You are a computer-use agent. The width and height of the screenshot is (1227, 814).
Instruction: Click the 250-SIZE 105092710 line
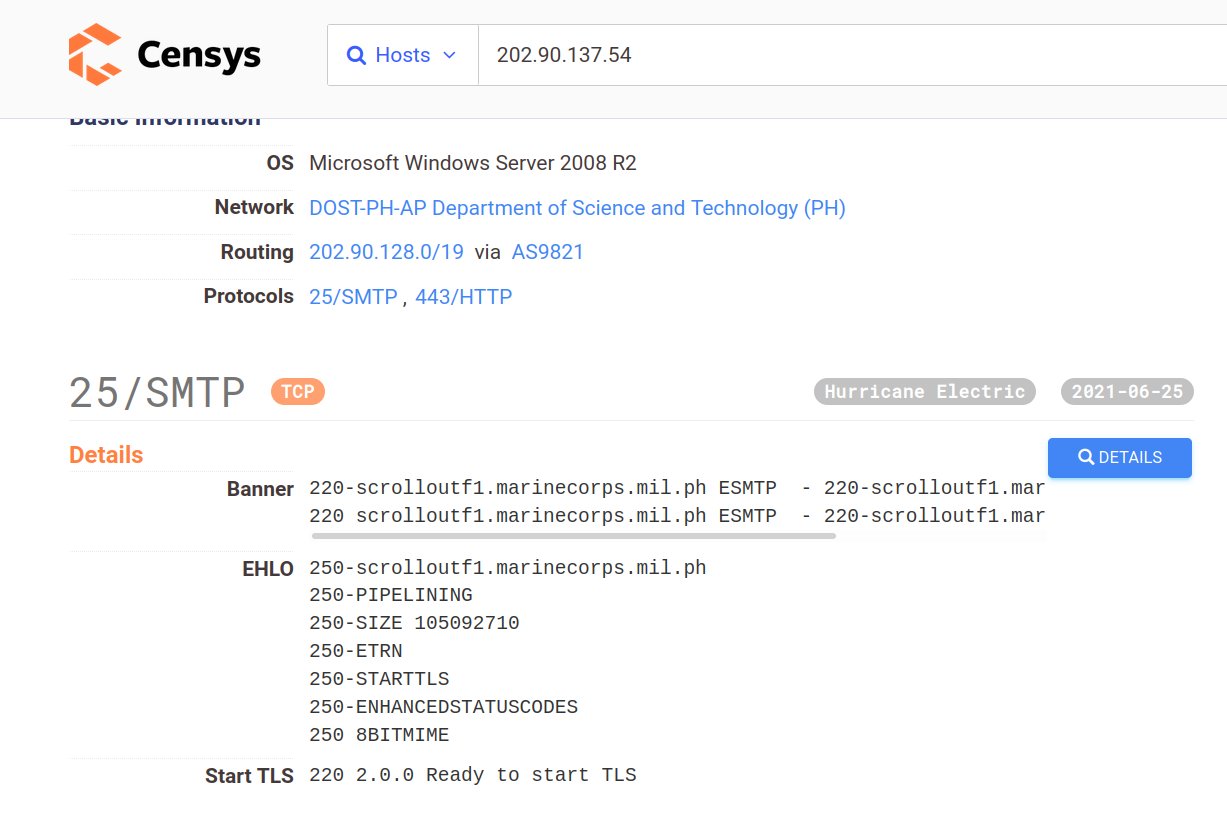414,623
